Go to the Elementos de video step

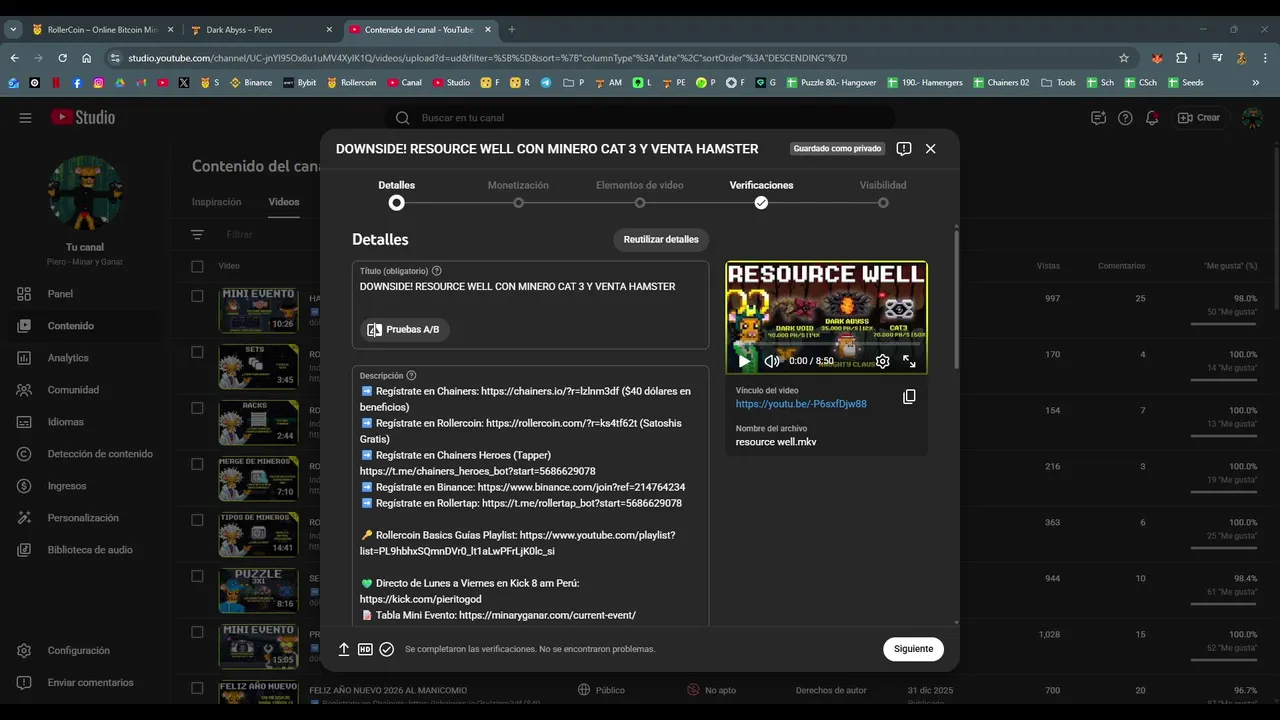pyautogui.click(x=640, y=194)
